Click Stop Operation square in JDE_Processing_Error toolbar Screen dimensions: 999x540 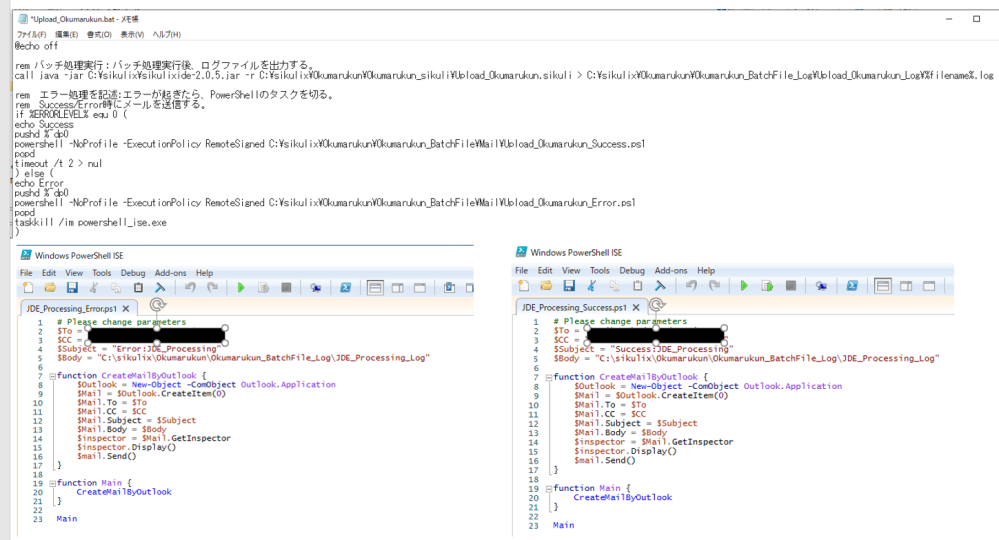tap(286, 288)
